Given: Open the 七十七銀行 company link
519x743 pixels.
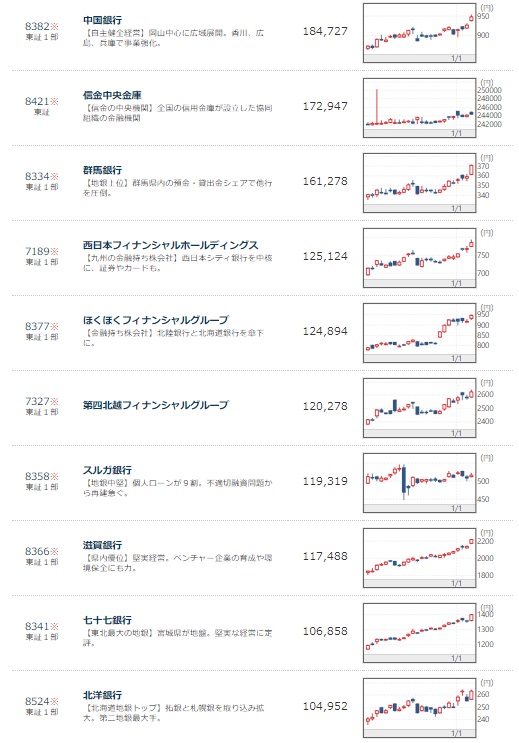Looking at the screenshot, I should point(107,620).
